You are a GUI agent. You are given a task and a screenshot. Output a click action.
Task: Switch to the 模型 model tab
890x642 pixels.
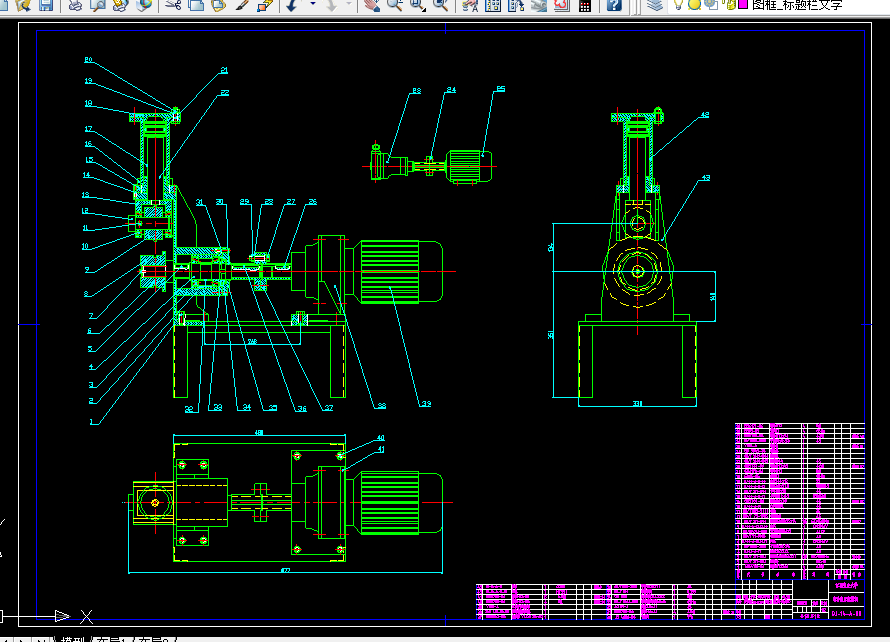click(x=72, y=639)
